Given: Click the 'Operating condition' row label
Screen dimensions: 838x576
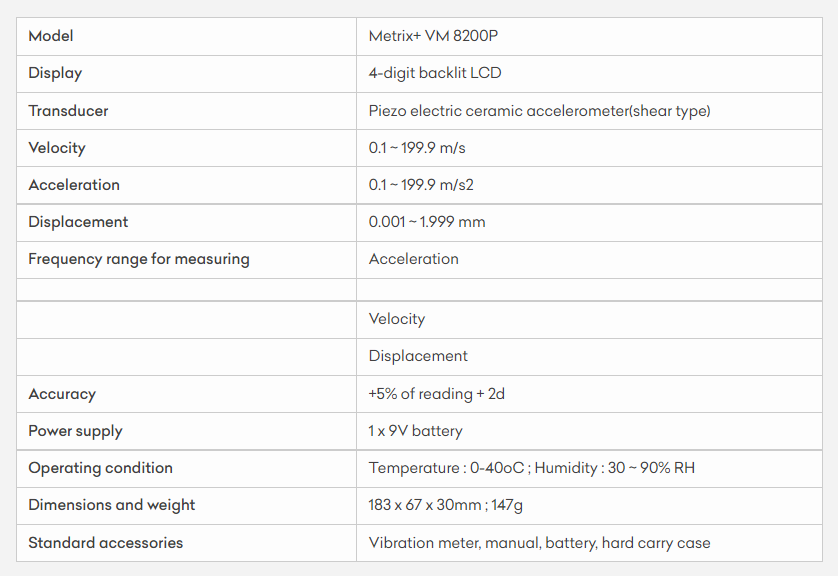Looking at the screenshot, I should (x=100, y=468).
